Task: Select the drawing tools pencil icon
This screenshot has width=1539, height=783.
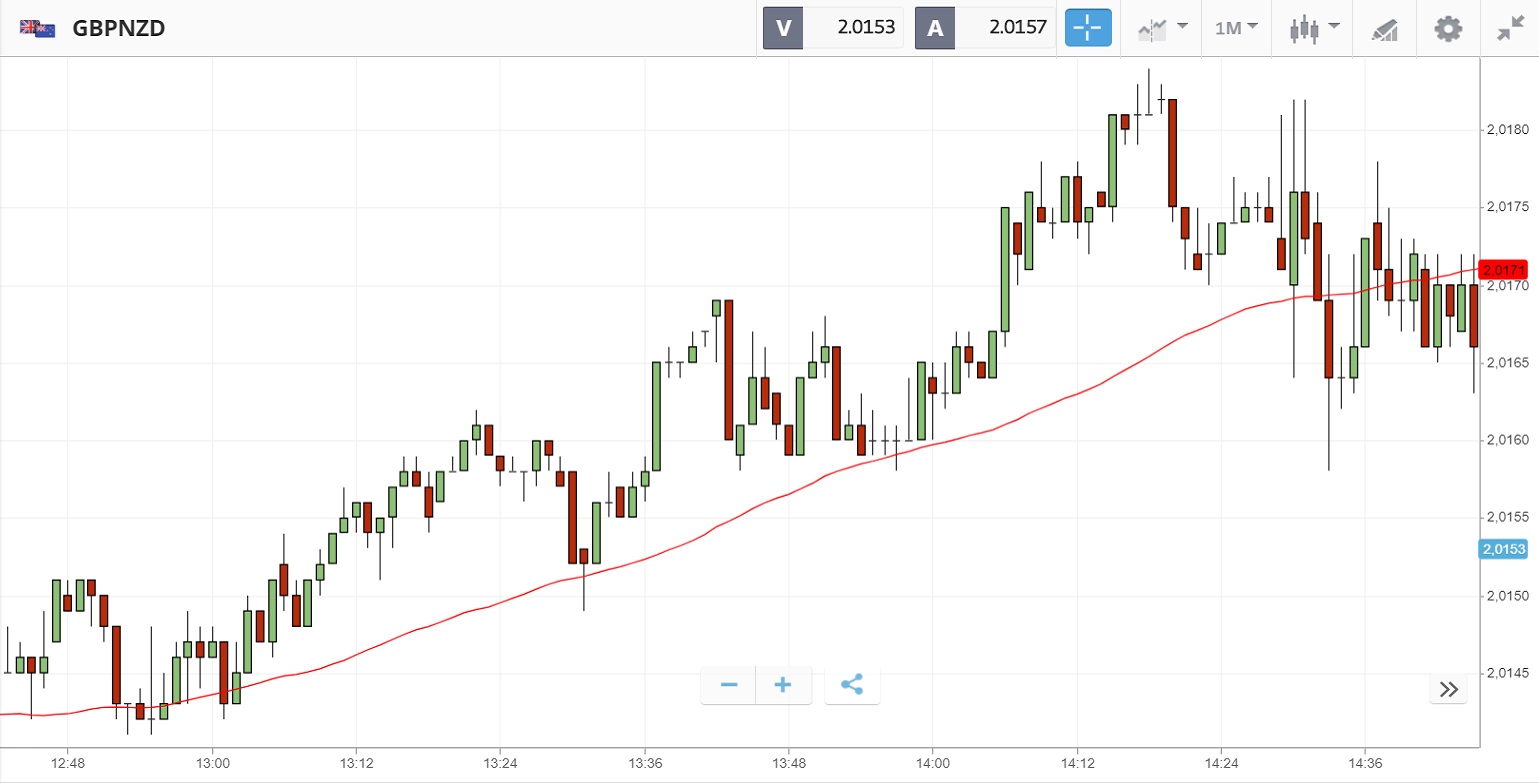Action: (1384, 28)
